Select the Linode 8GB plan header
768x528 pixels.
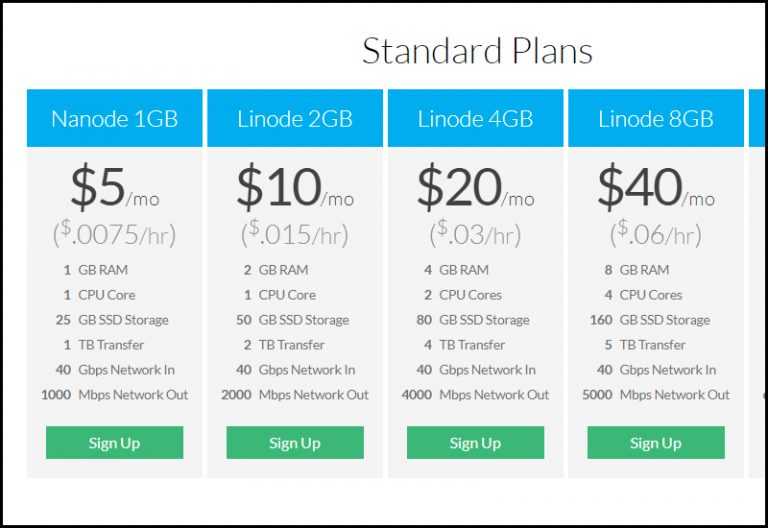tap(656, 118)
